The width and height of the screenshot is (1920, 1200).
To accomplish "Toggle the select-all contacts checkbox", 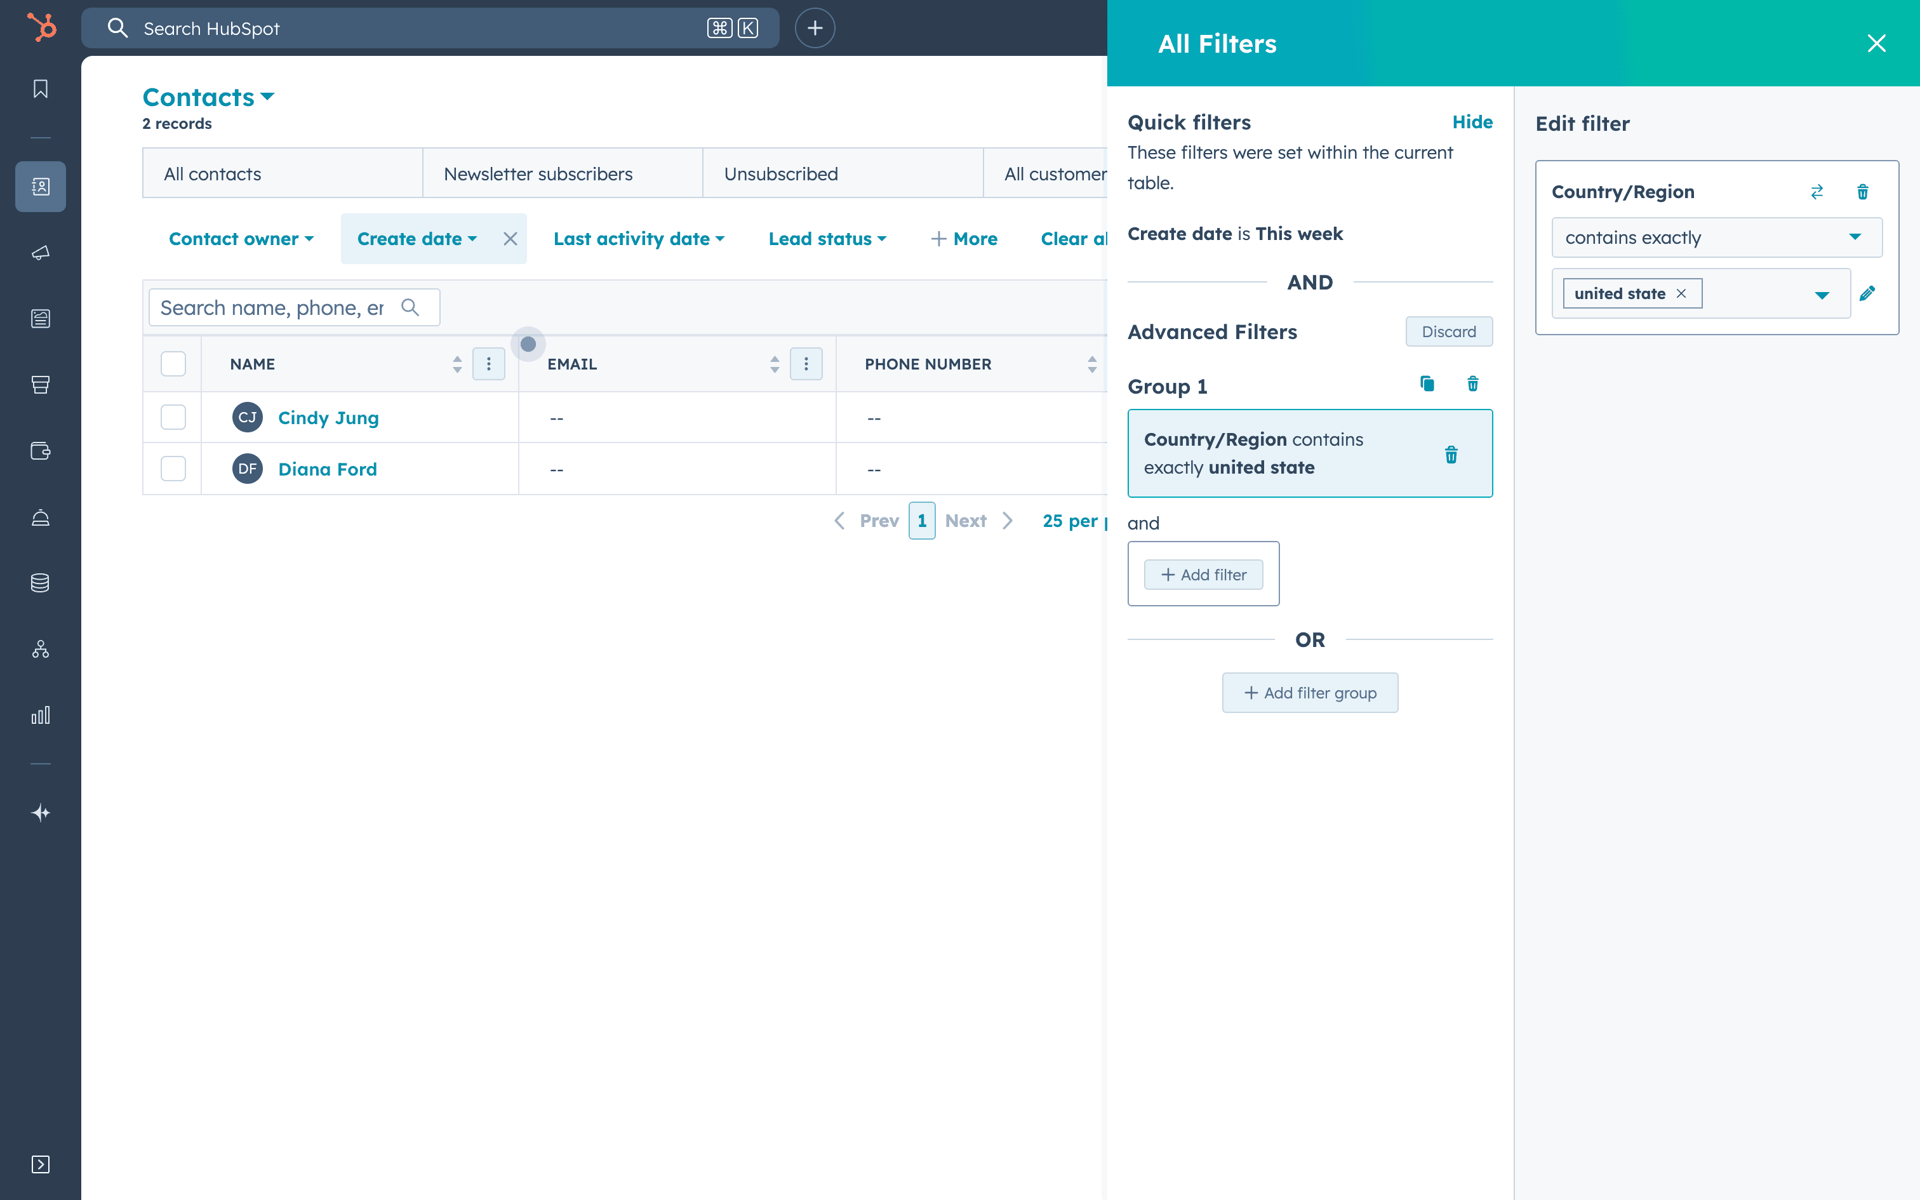I will coord(173,364).
